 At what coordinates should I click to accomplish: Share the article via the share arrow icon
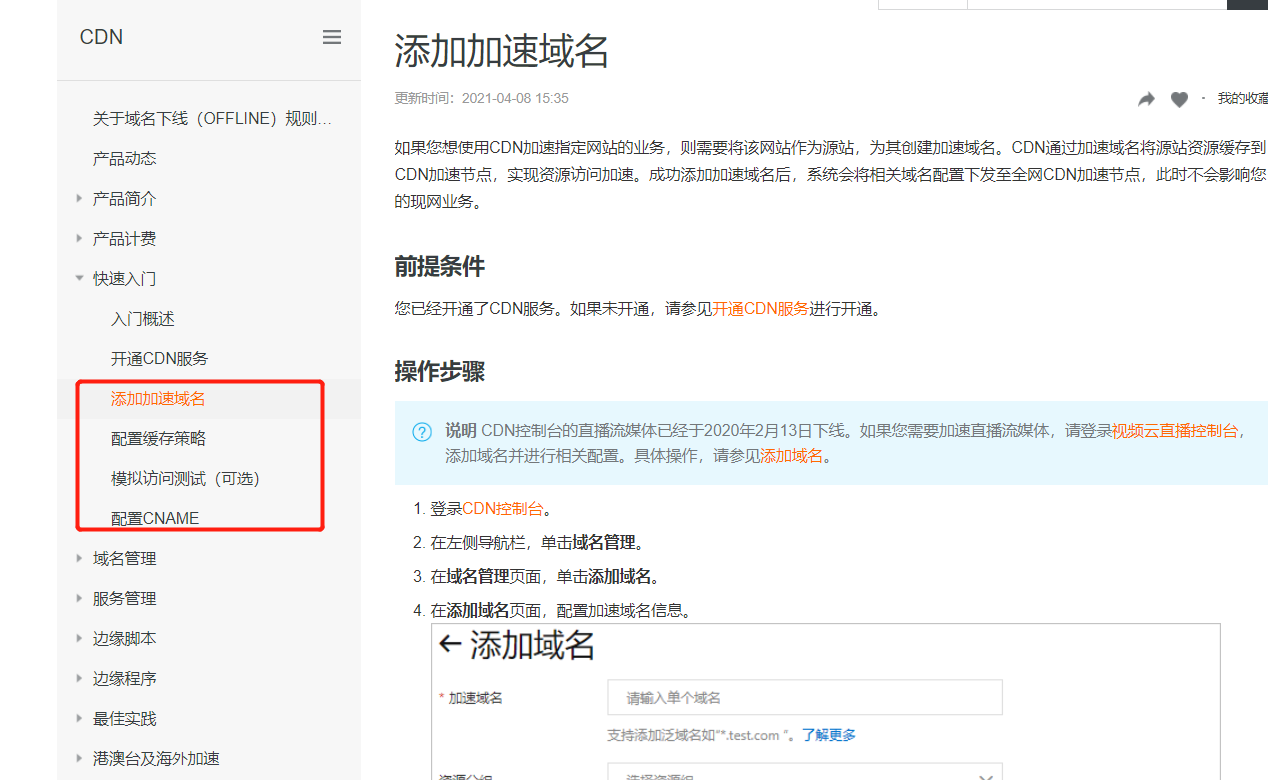1146,99
